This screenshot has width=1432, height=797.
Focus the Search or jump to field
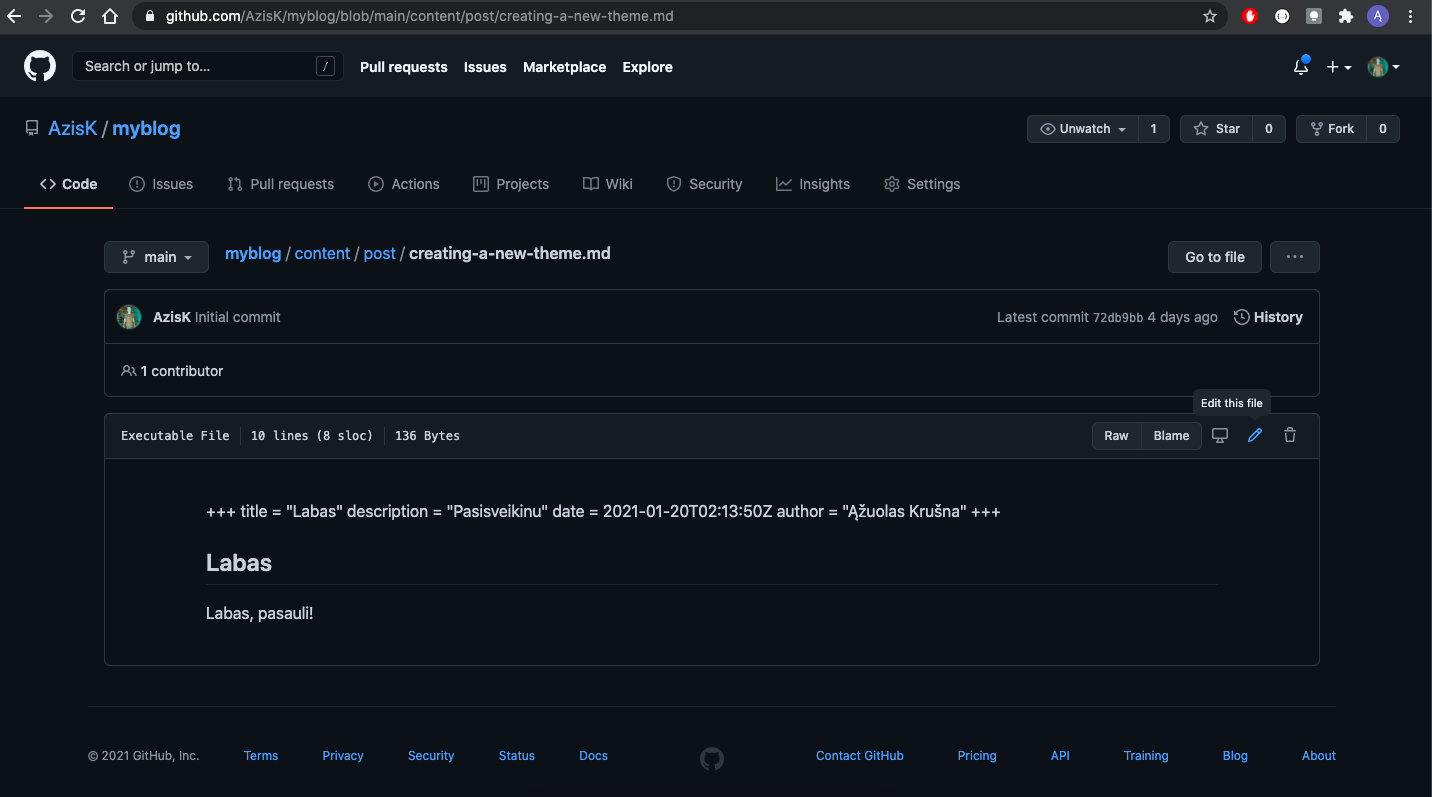click(x=208, y=66)
